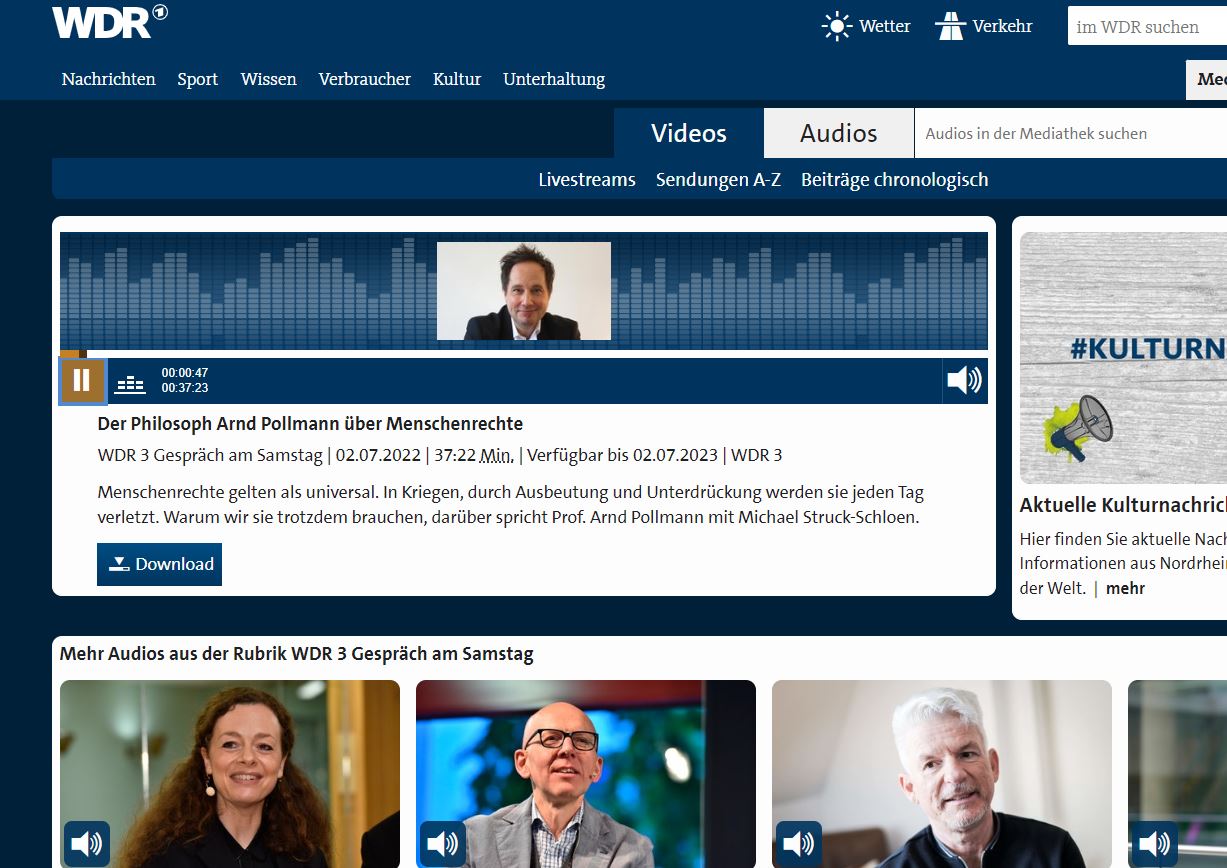This screenshot has height=868, width=1227.
Task: Open Sport menu
Action: [x=198, y=79]
